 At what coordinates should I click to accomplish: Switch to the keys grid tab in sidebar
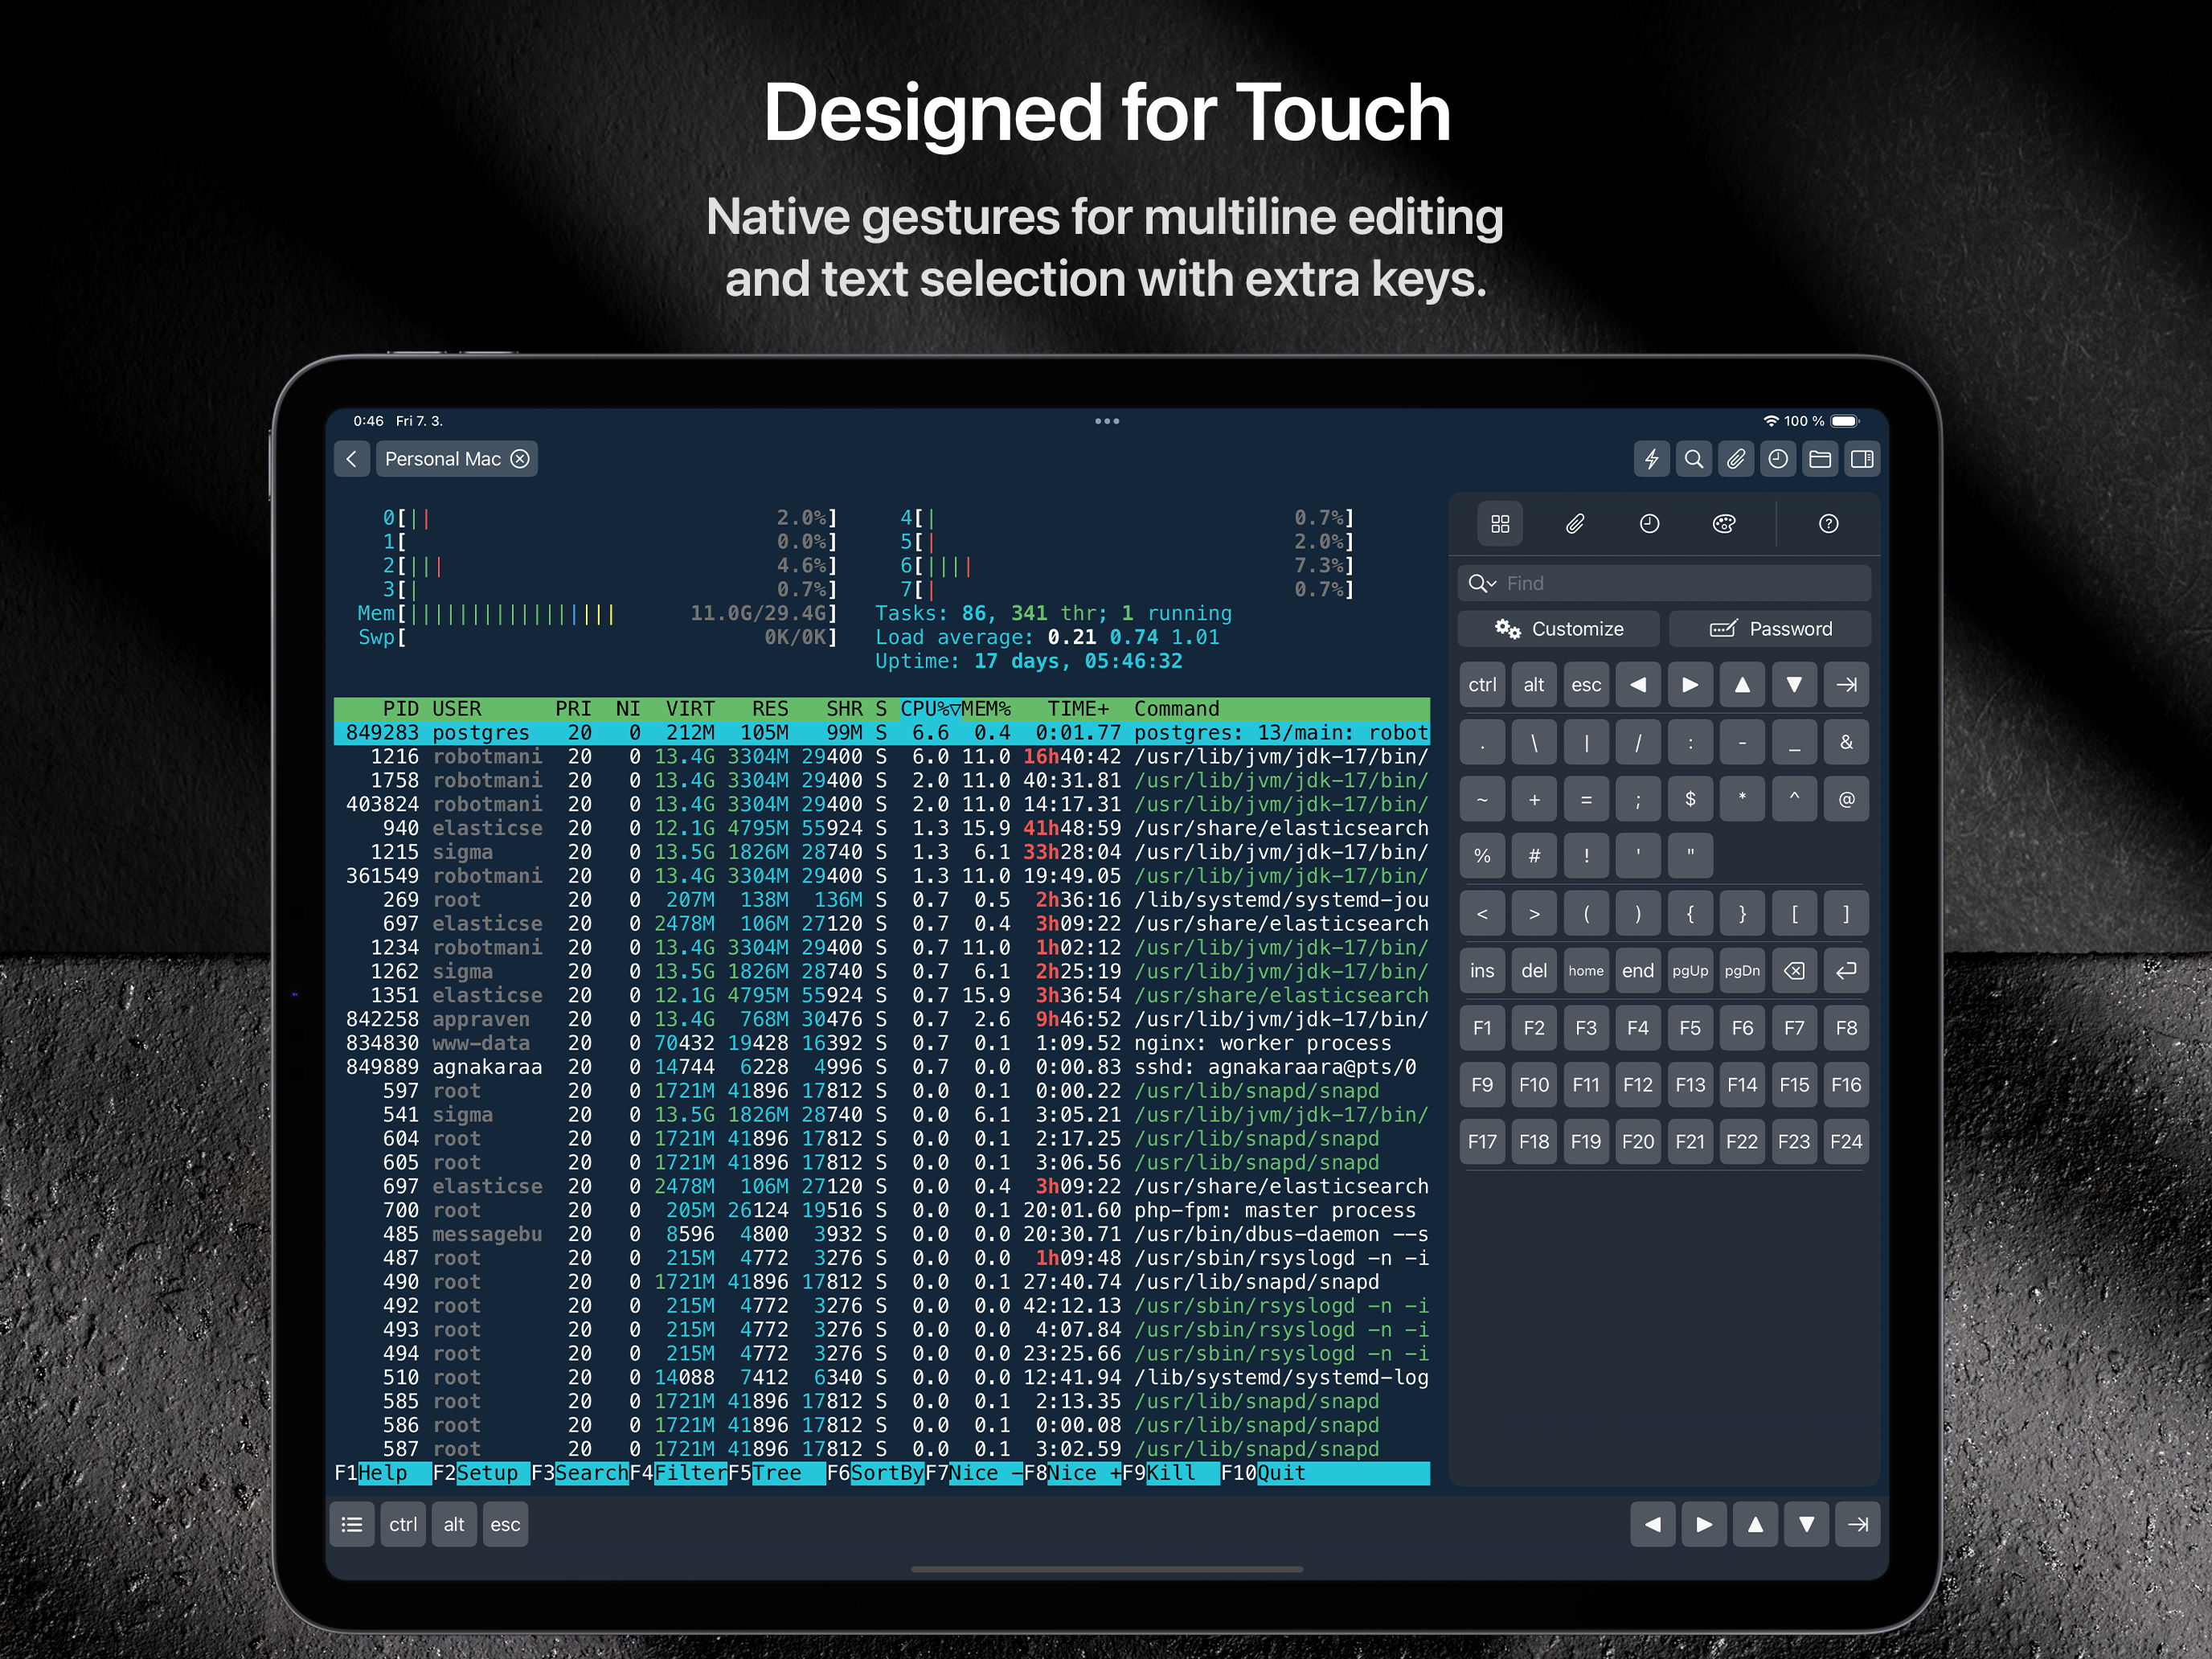point(1500,524)
